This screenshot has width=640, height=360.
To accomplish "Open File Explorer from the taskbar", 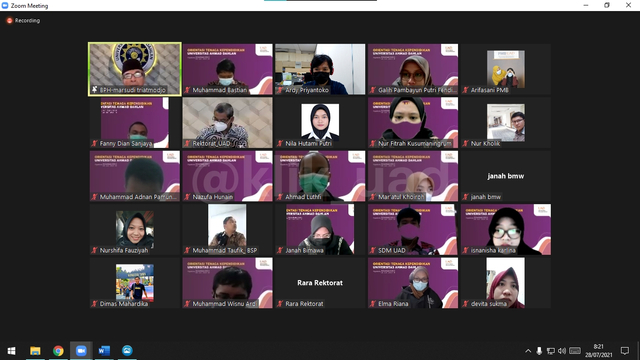I will [x=35, y=351].
